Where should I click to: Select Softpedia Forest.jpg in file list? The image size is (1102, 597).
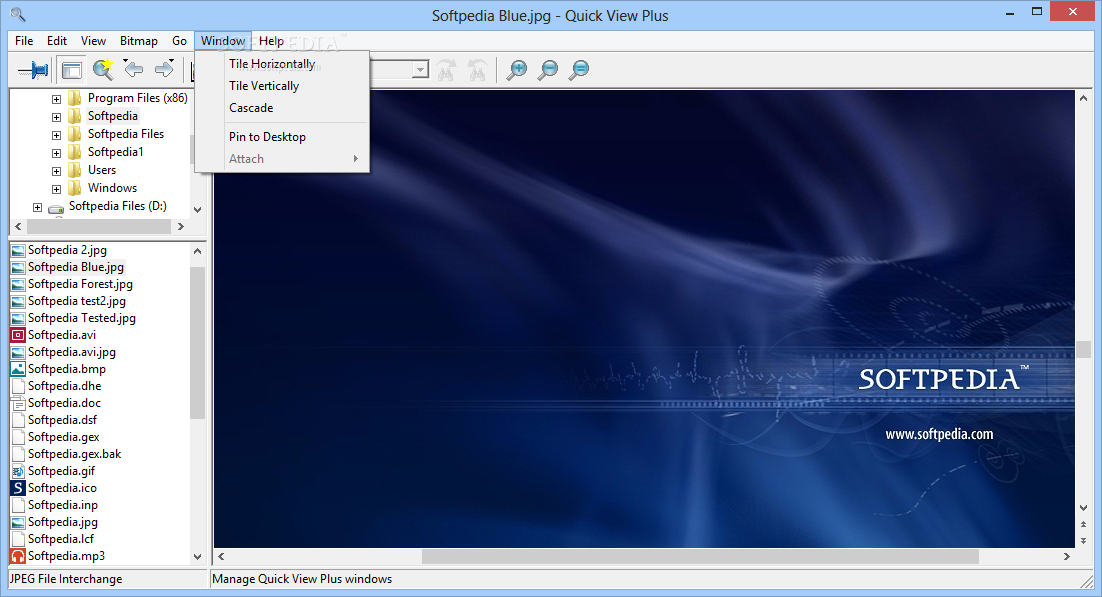pos(80,284)
